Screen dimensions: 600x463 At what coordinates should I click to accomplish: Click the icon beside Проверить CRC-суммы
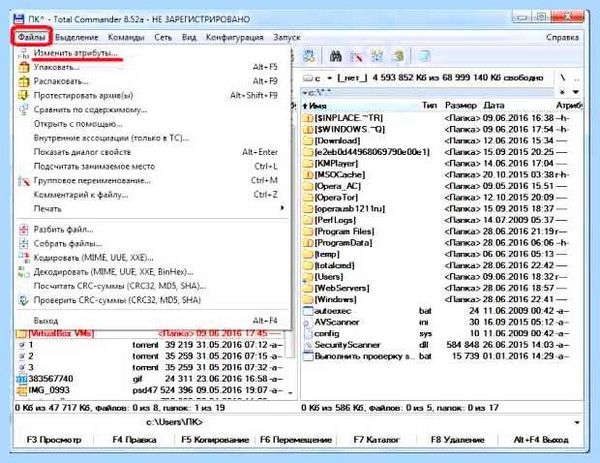click(x=24, y=300)
